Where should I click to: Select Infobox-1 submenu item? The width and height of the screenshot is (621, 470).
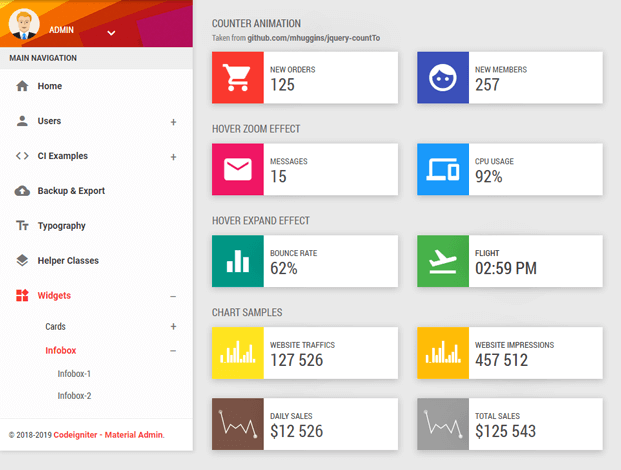click(x=74, y=374)
